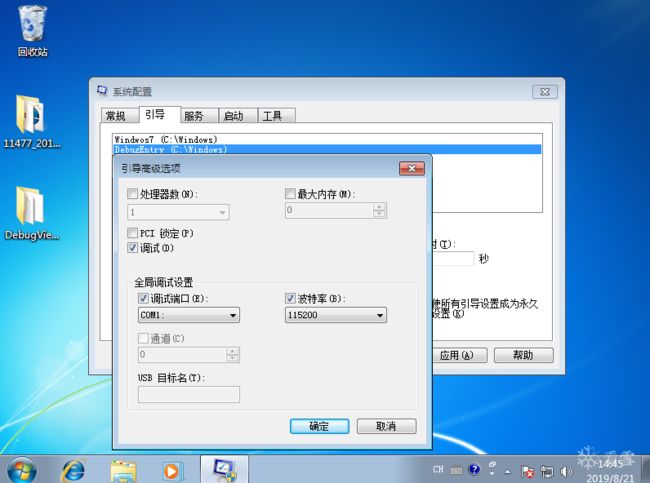Click the Show Desktop strip on taskbar
This screenshot has height=483, width=650.
645,469
